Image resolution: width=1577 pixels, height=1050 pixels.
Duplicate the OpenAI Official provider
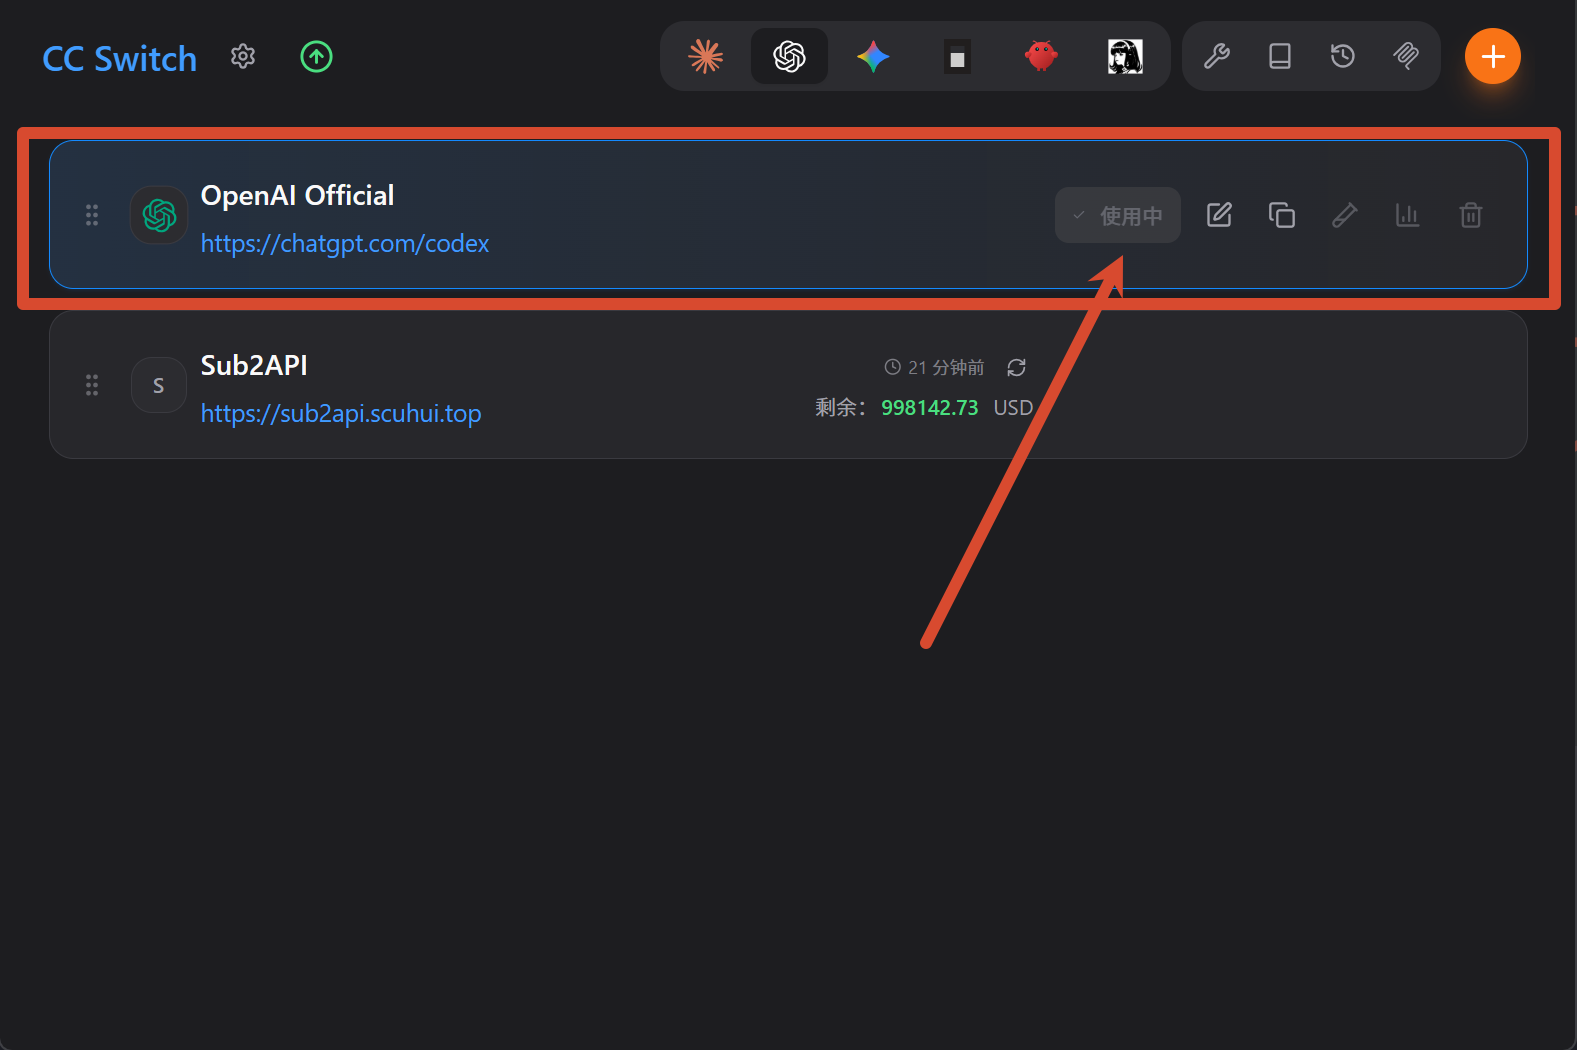[x=1282, y=215]
